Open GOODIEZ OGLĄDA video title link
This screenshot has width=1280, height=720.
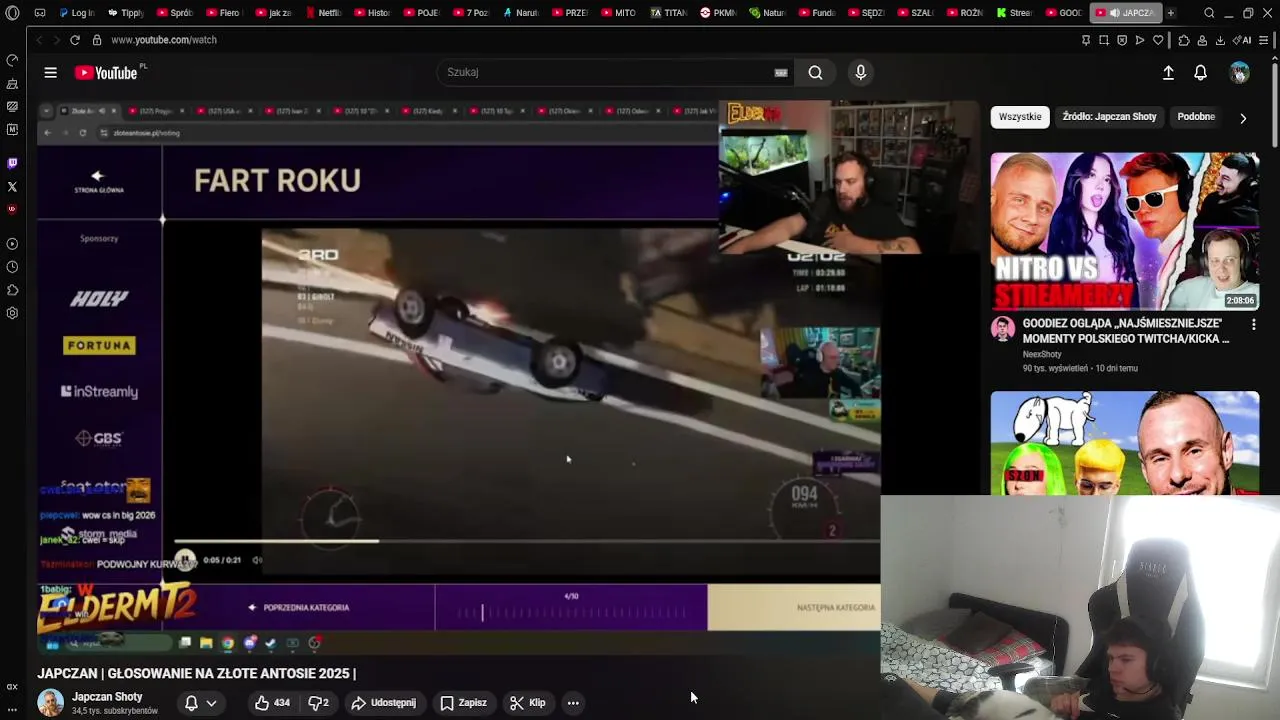[x=1126, y=331]
